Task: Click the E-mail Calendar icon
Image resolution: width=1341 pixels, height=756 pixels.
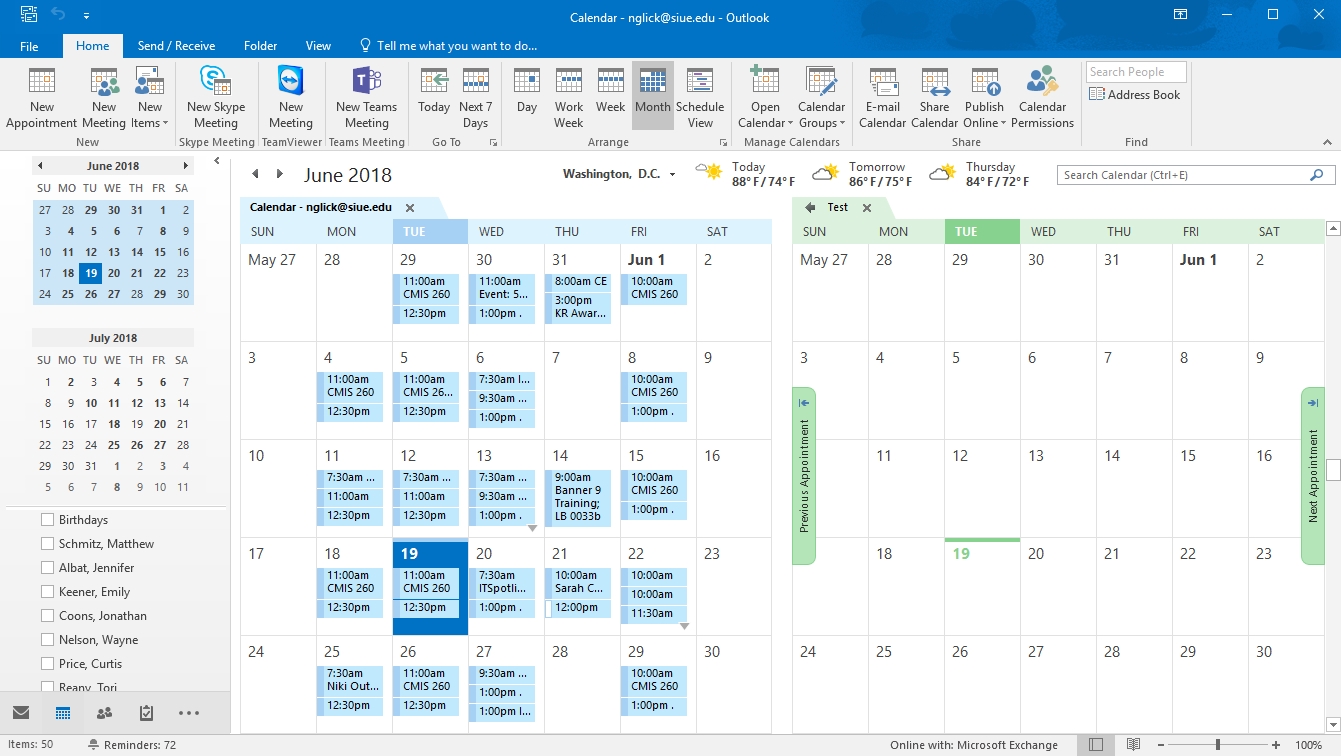Action: click(x=882, y=97)
